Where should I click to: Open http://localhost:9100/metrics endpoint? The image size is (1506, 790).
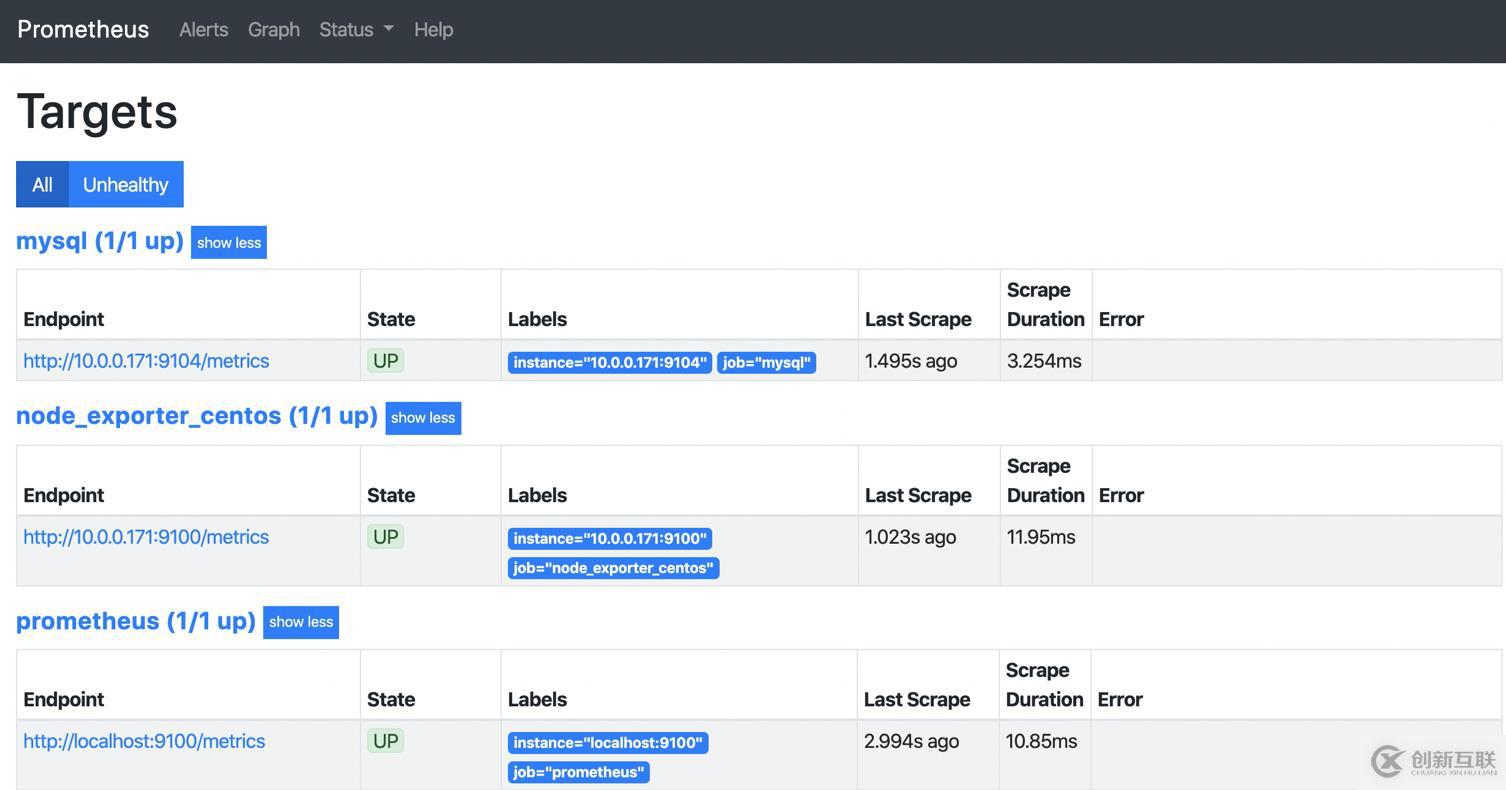point(144,741)
